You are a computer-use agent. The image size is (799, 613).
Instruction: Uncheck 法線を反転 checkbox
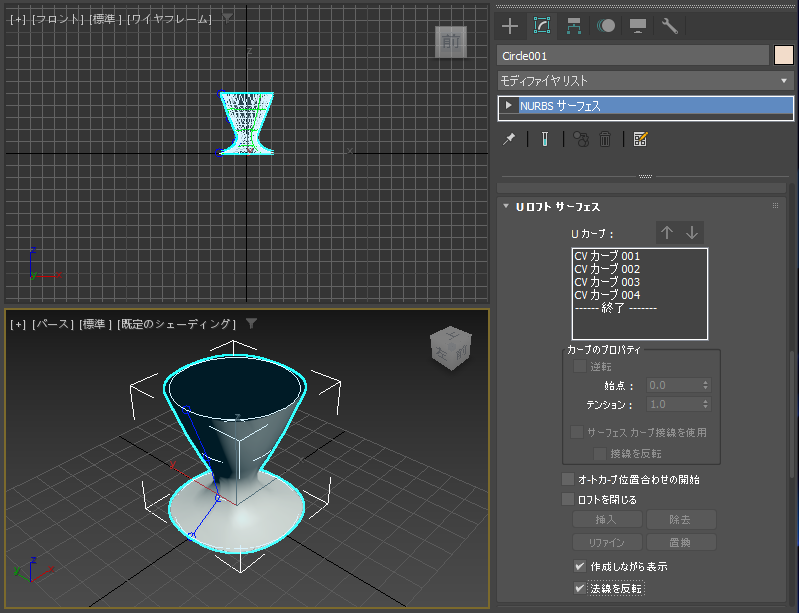tap(580, 589)
